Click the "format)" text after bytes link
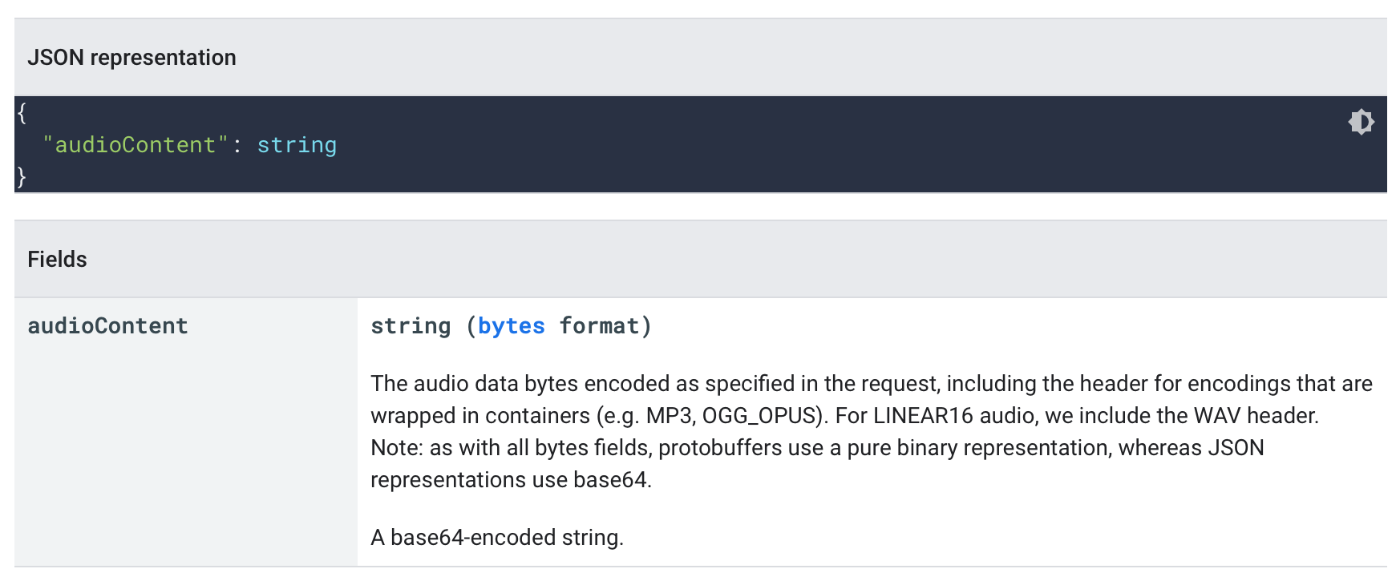 [605, 326]
